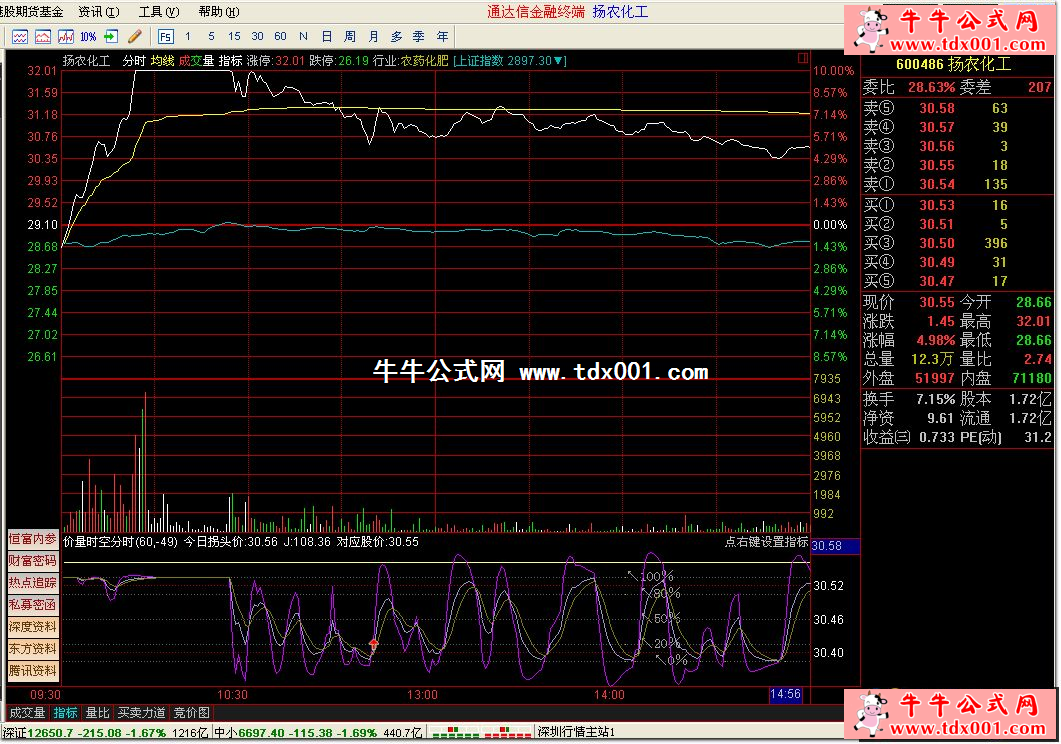Click the 10% toolbar icon
This screenshot has width=1061, height=744.
click(88, 37)
